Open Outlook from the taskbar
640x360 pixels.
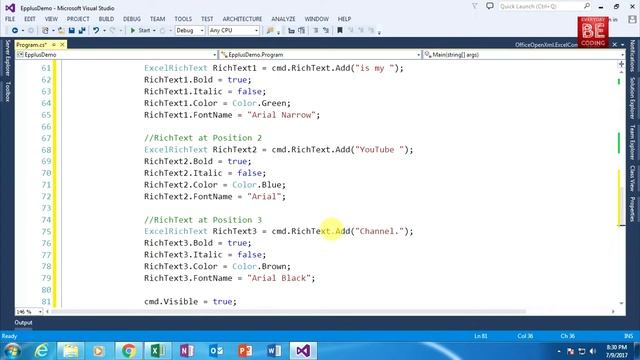pos(216,351)
